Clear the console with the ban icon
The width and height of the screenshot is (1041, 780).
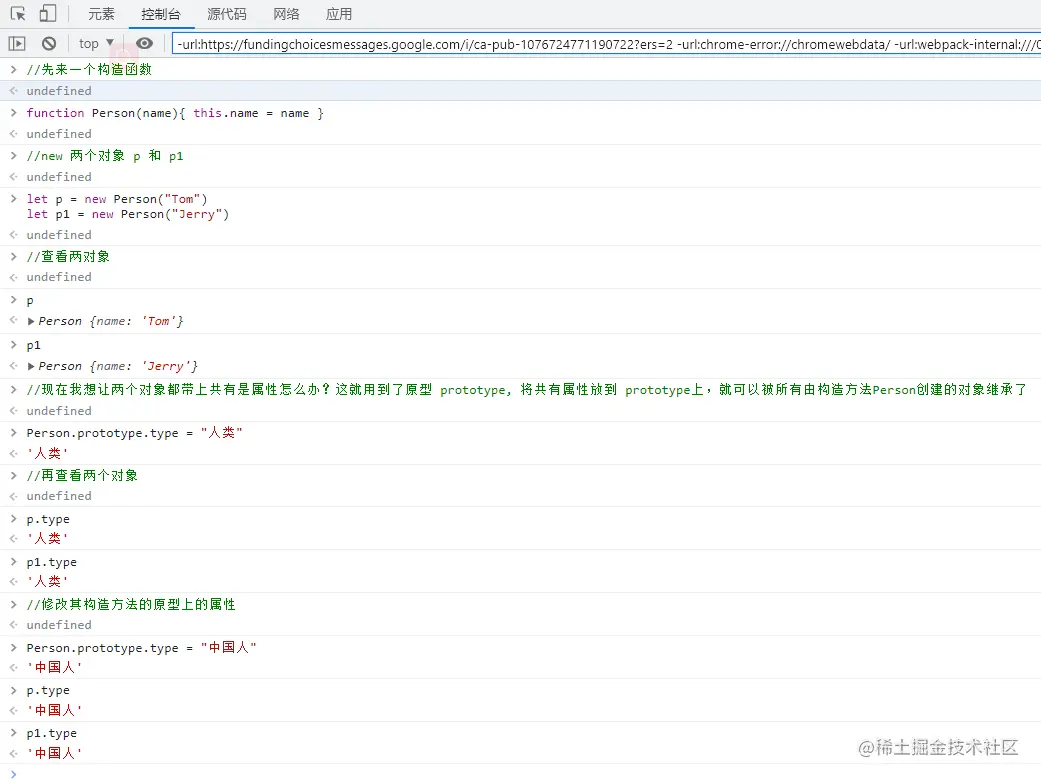48,44
